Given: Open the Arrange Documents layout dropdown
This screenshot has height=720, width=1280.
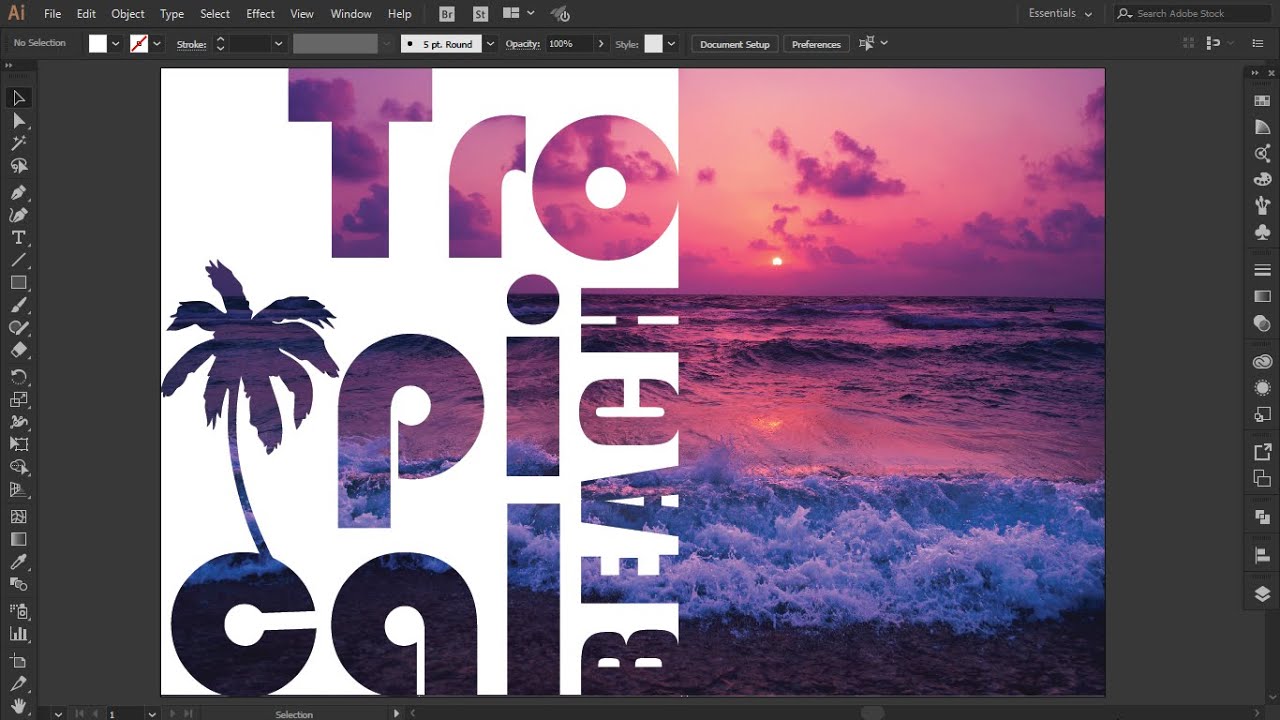Looking at the screenshot, I should pos(518,14).
